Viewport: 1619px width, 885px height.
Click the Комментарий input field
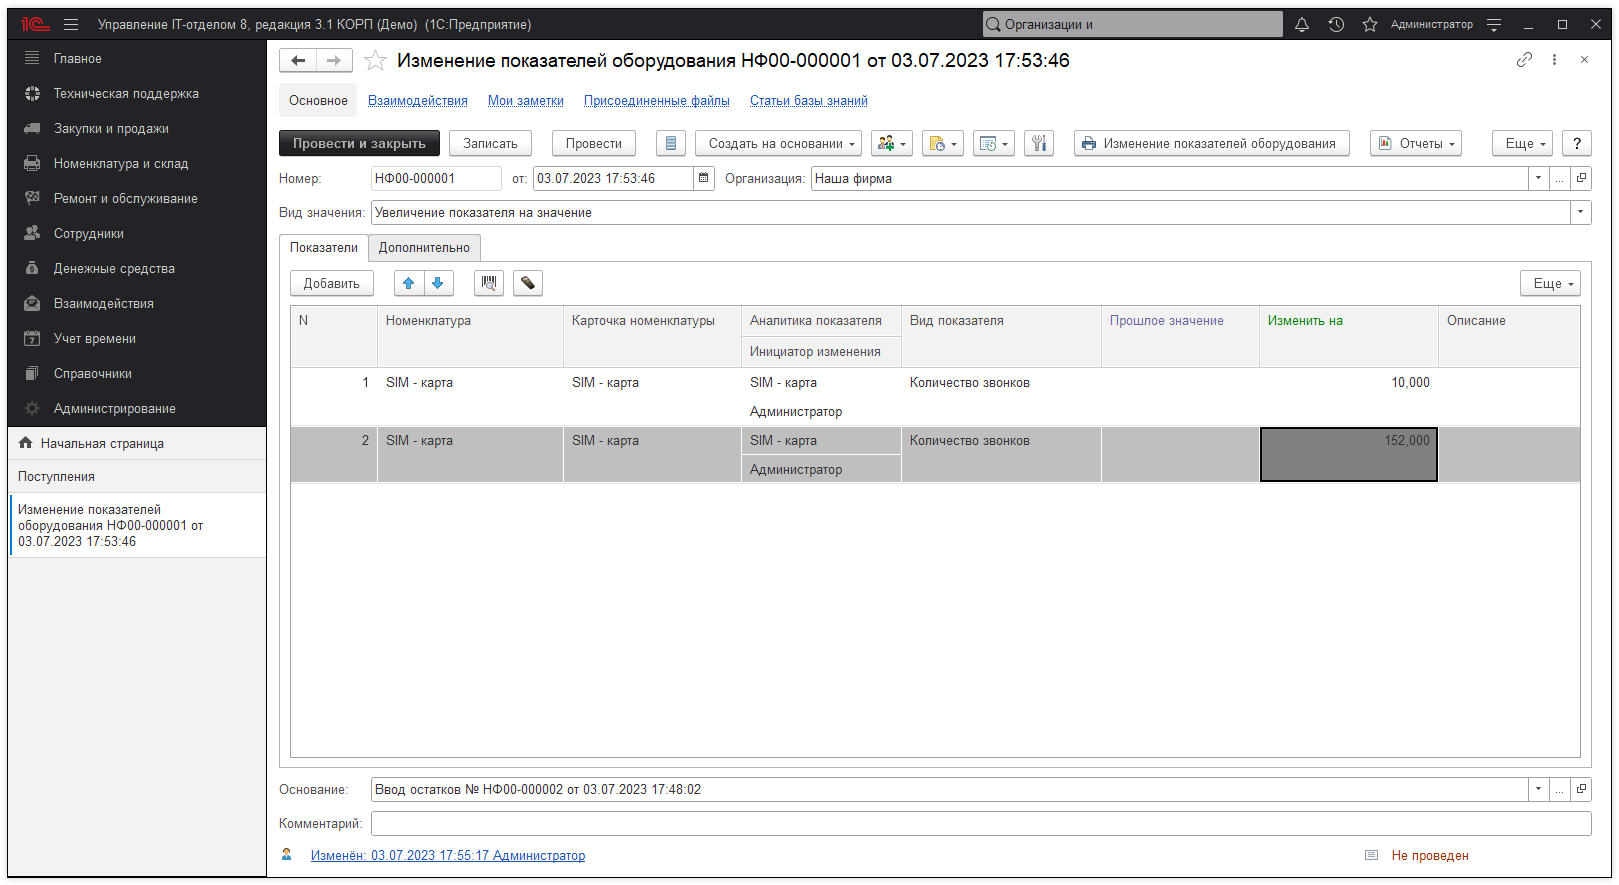point(980,823)
